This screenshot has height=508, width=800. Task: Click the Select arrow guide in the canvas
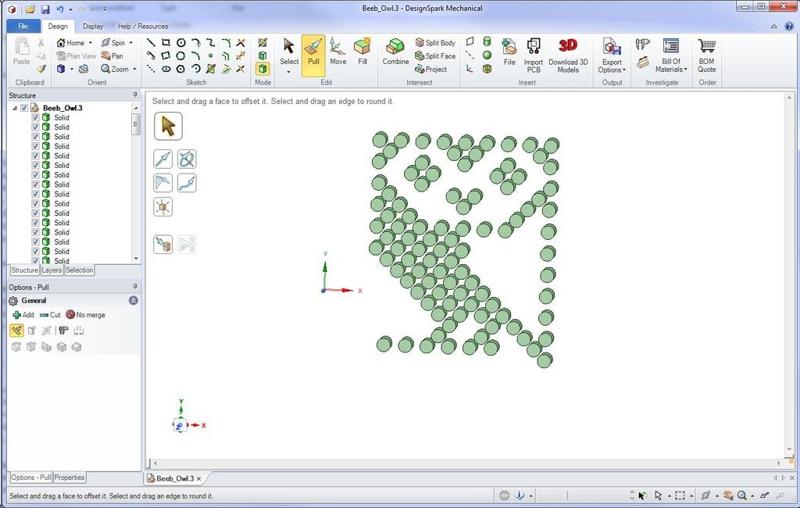pos(168,126)
